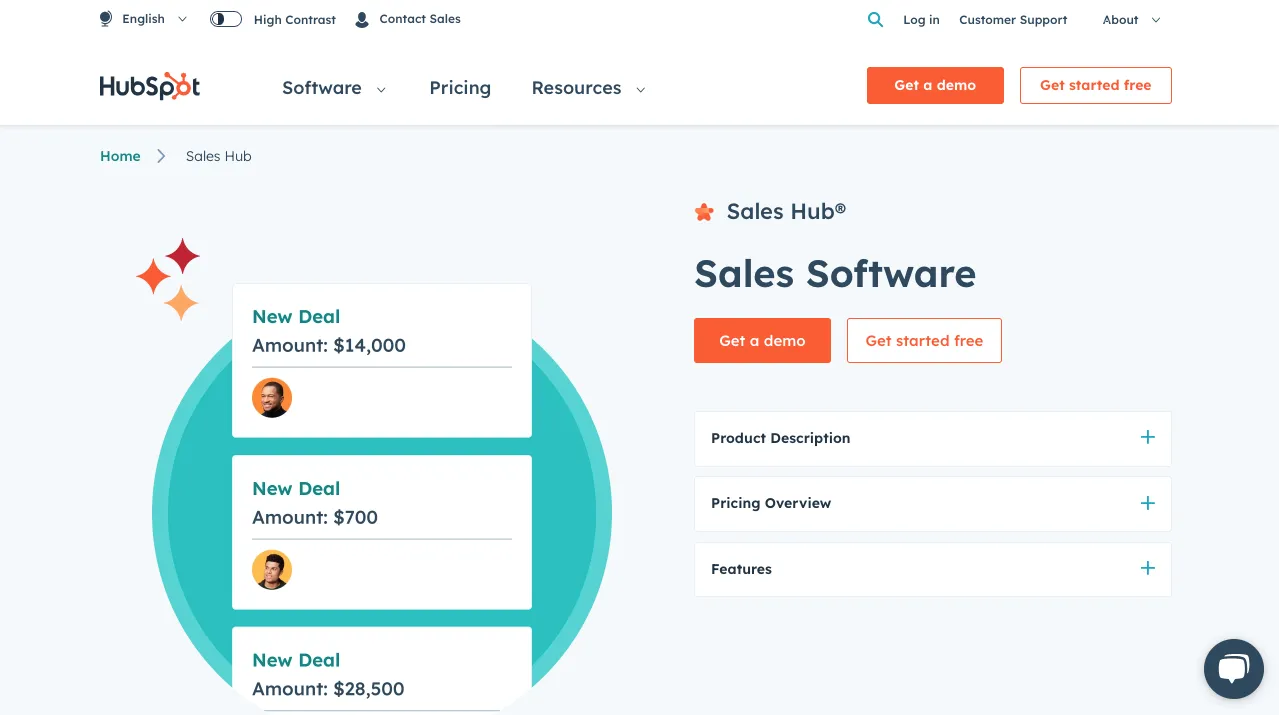Open the chat widget bubble
Screen dimensions: 1279x715
tap(1234, 669)
